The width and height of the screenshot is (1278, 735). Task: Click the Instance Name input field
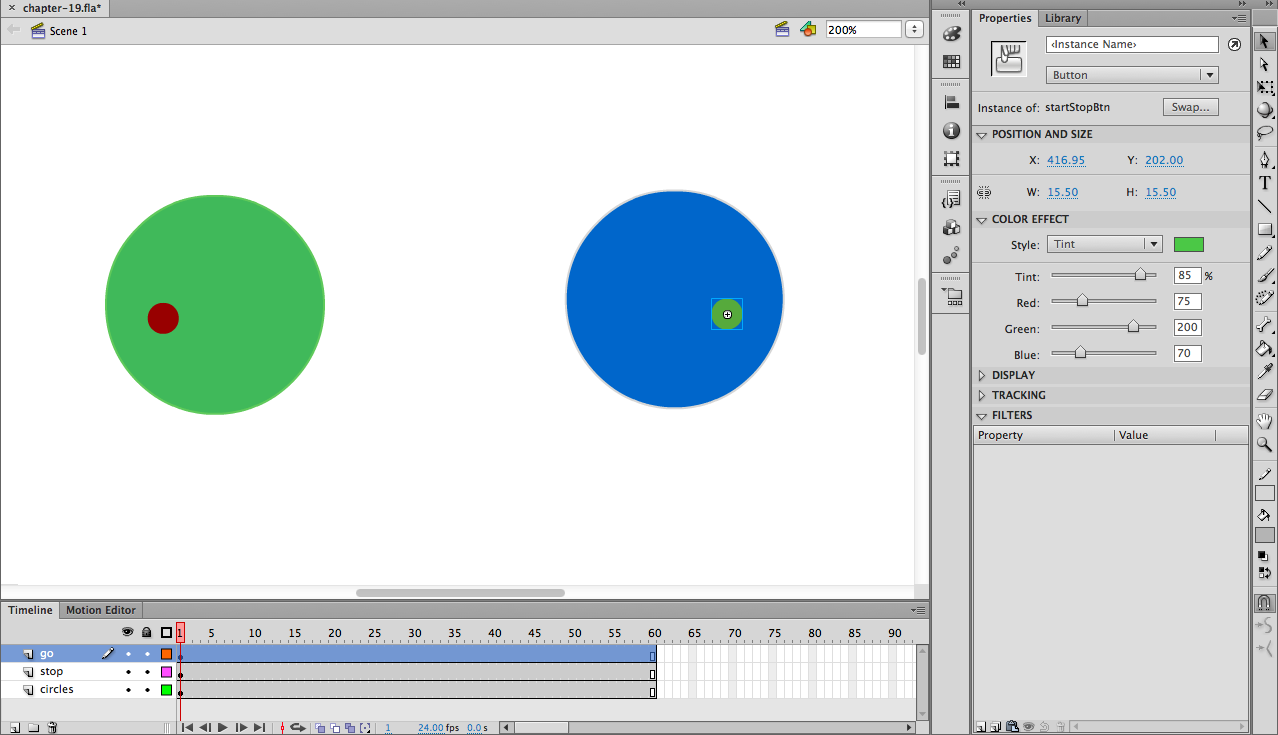(x=1131, y=45)
